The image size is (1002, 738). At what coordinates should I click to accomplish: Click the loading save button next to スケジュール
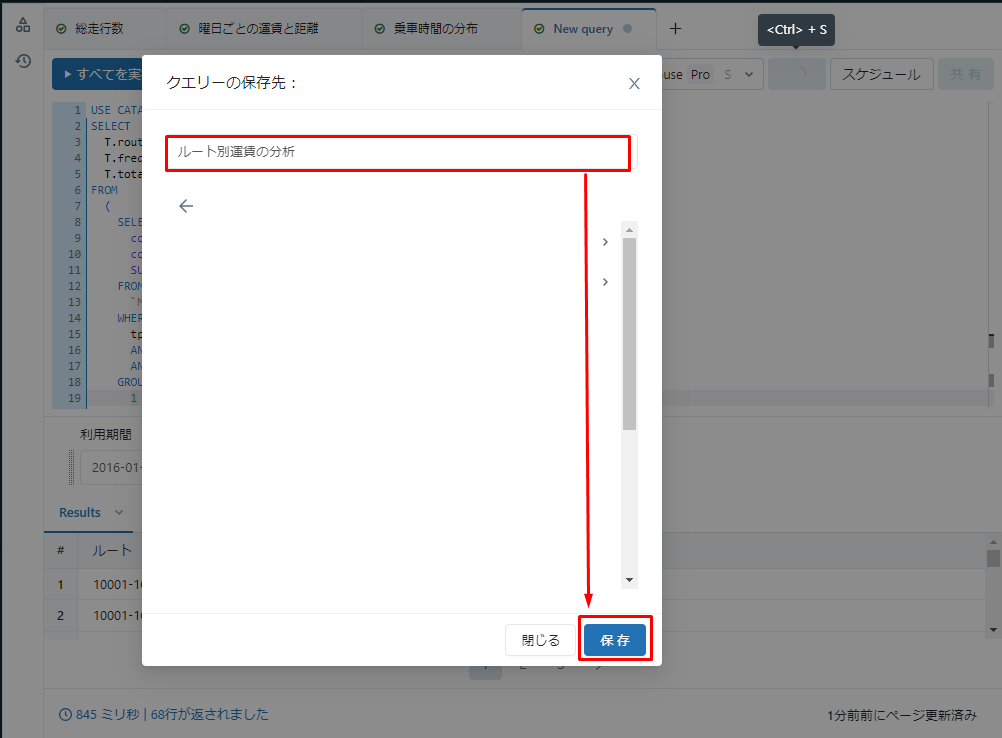click(797, 74)
